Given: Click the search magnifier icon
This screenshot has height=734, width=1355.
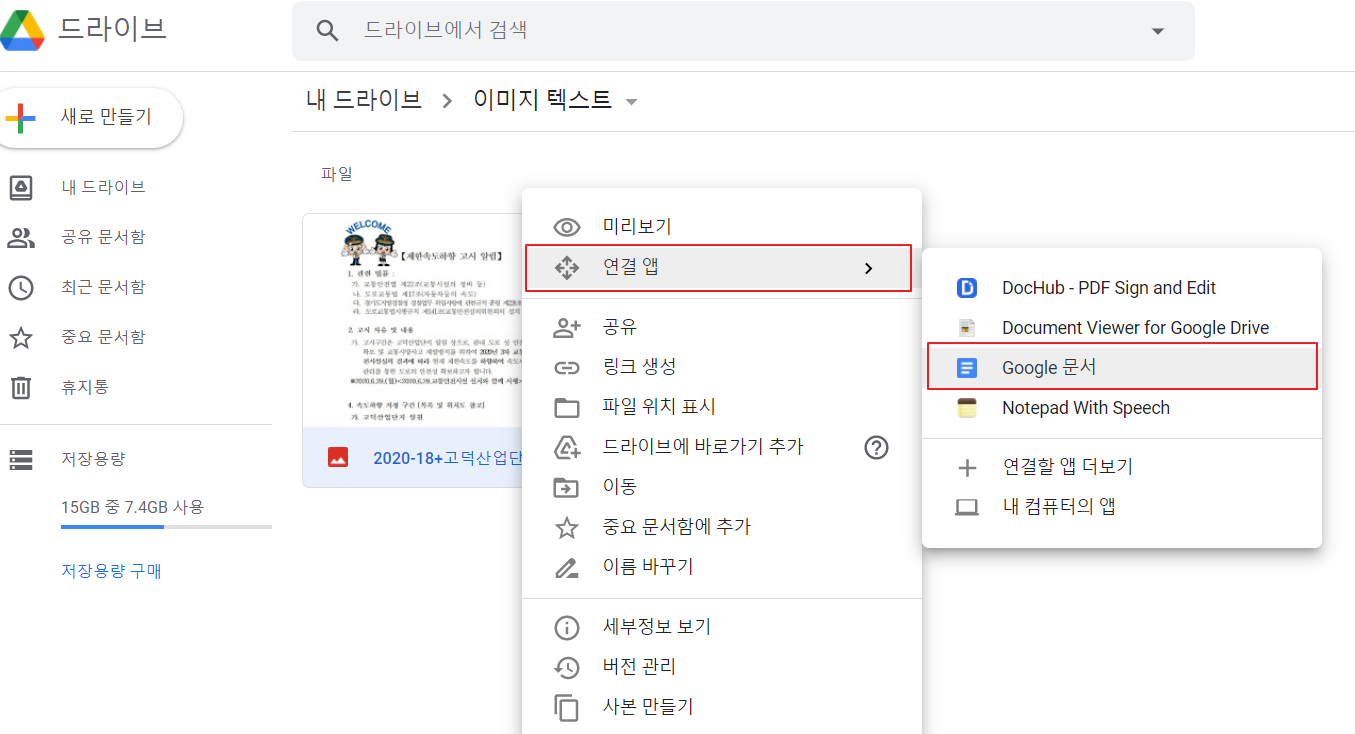Looking at the screenshot, I should (x=327, y=30).
